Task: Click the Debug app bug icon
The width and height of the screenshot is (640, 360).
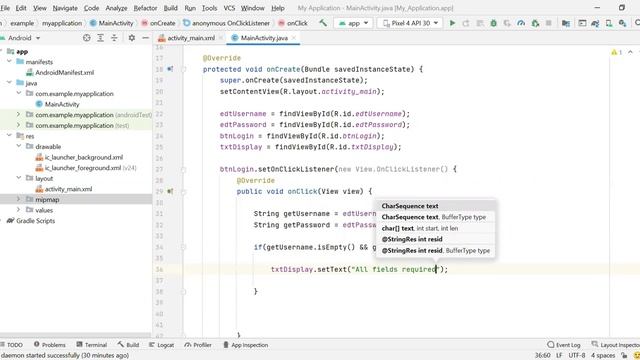Action: (493, 23)
